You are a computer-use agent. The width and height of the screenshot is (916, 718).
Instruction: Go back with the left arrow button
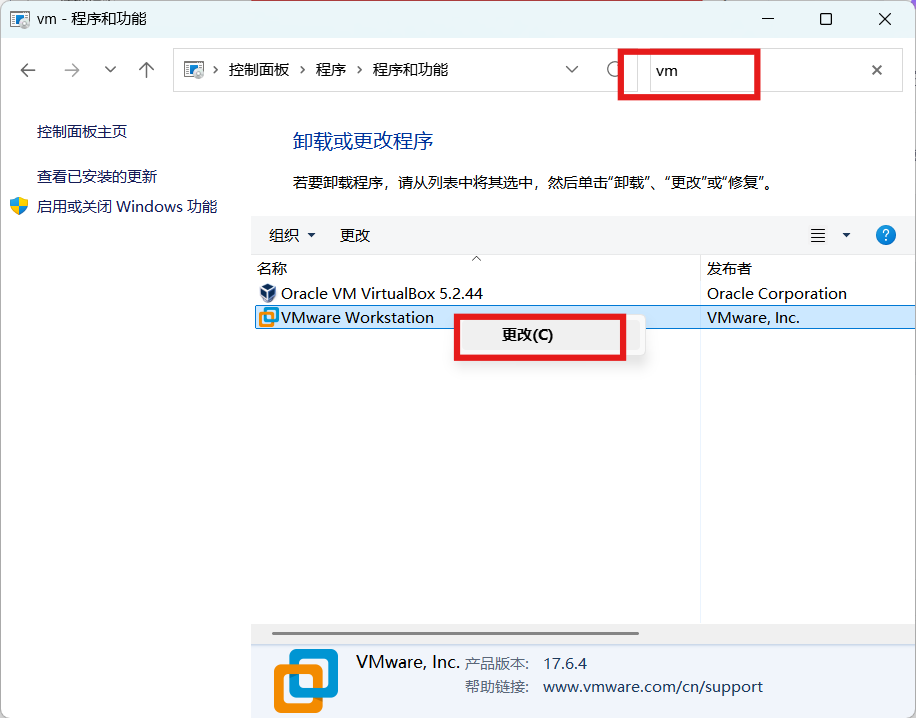click(x=28, y=71)
